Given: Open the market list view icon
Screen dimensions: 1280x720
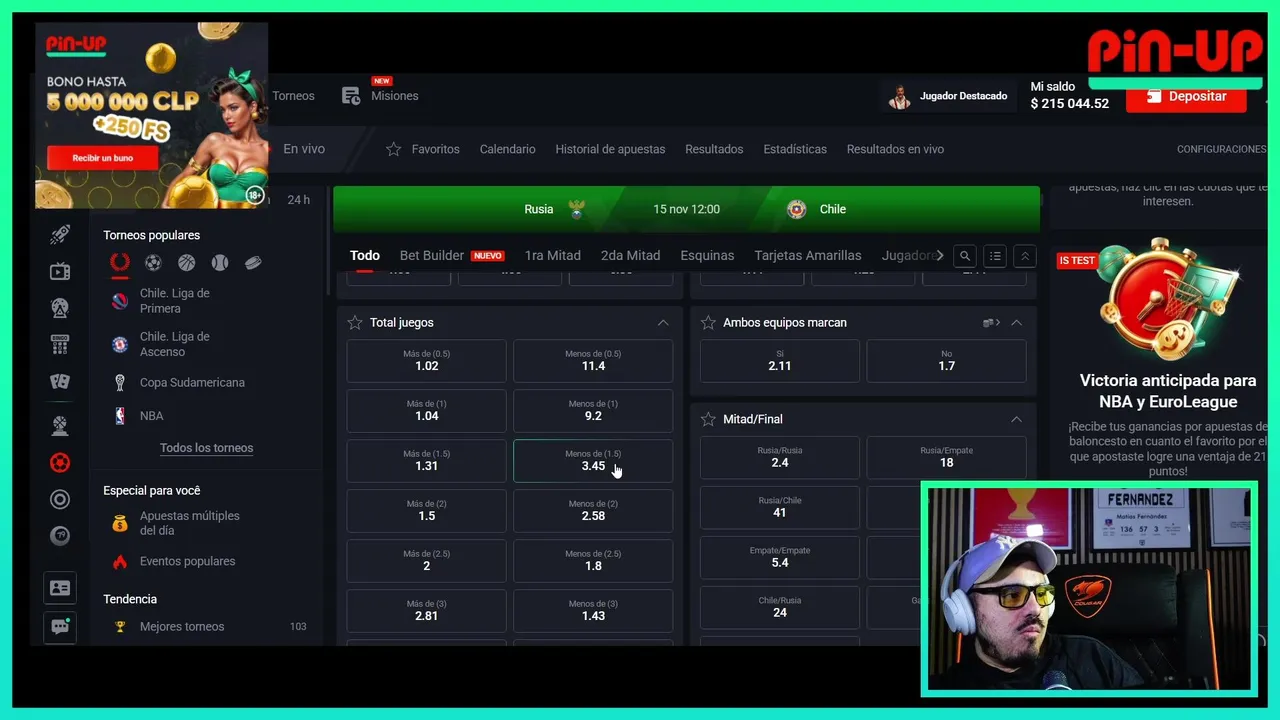Looking at the screenshot, I should pyautogui.click(x=995, y=256).
